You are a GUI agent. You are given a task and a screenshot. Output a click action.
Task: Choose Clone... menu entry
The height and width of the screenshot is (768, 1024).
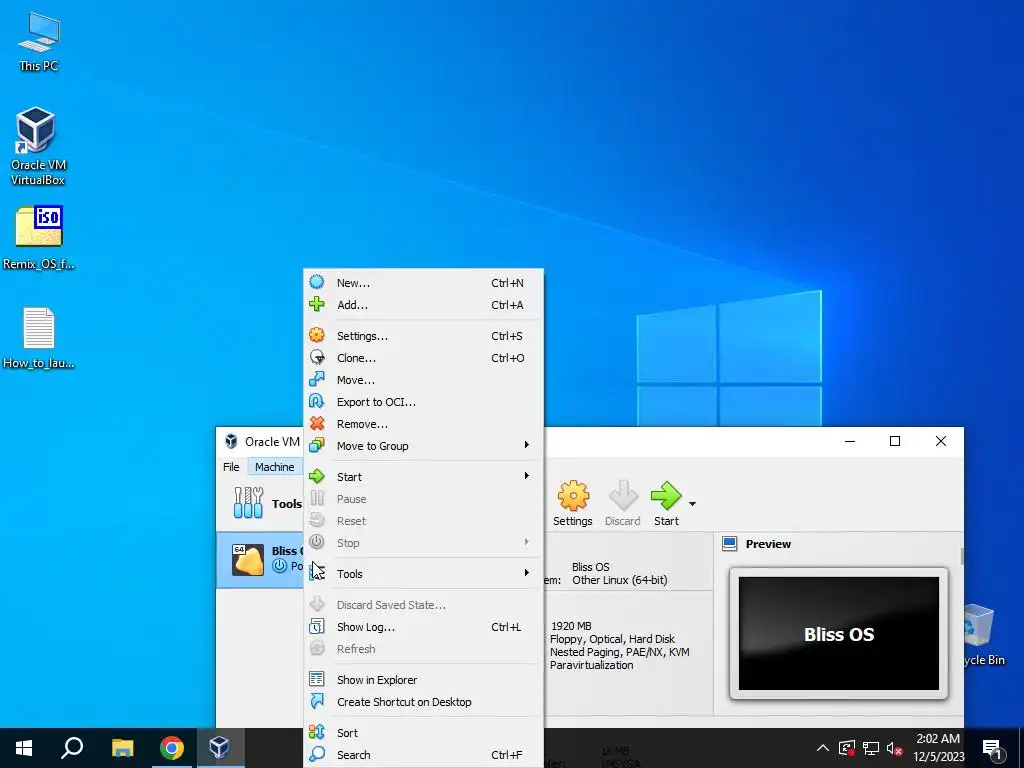pos(423,358)
